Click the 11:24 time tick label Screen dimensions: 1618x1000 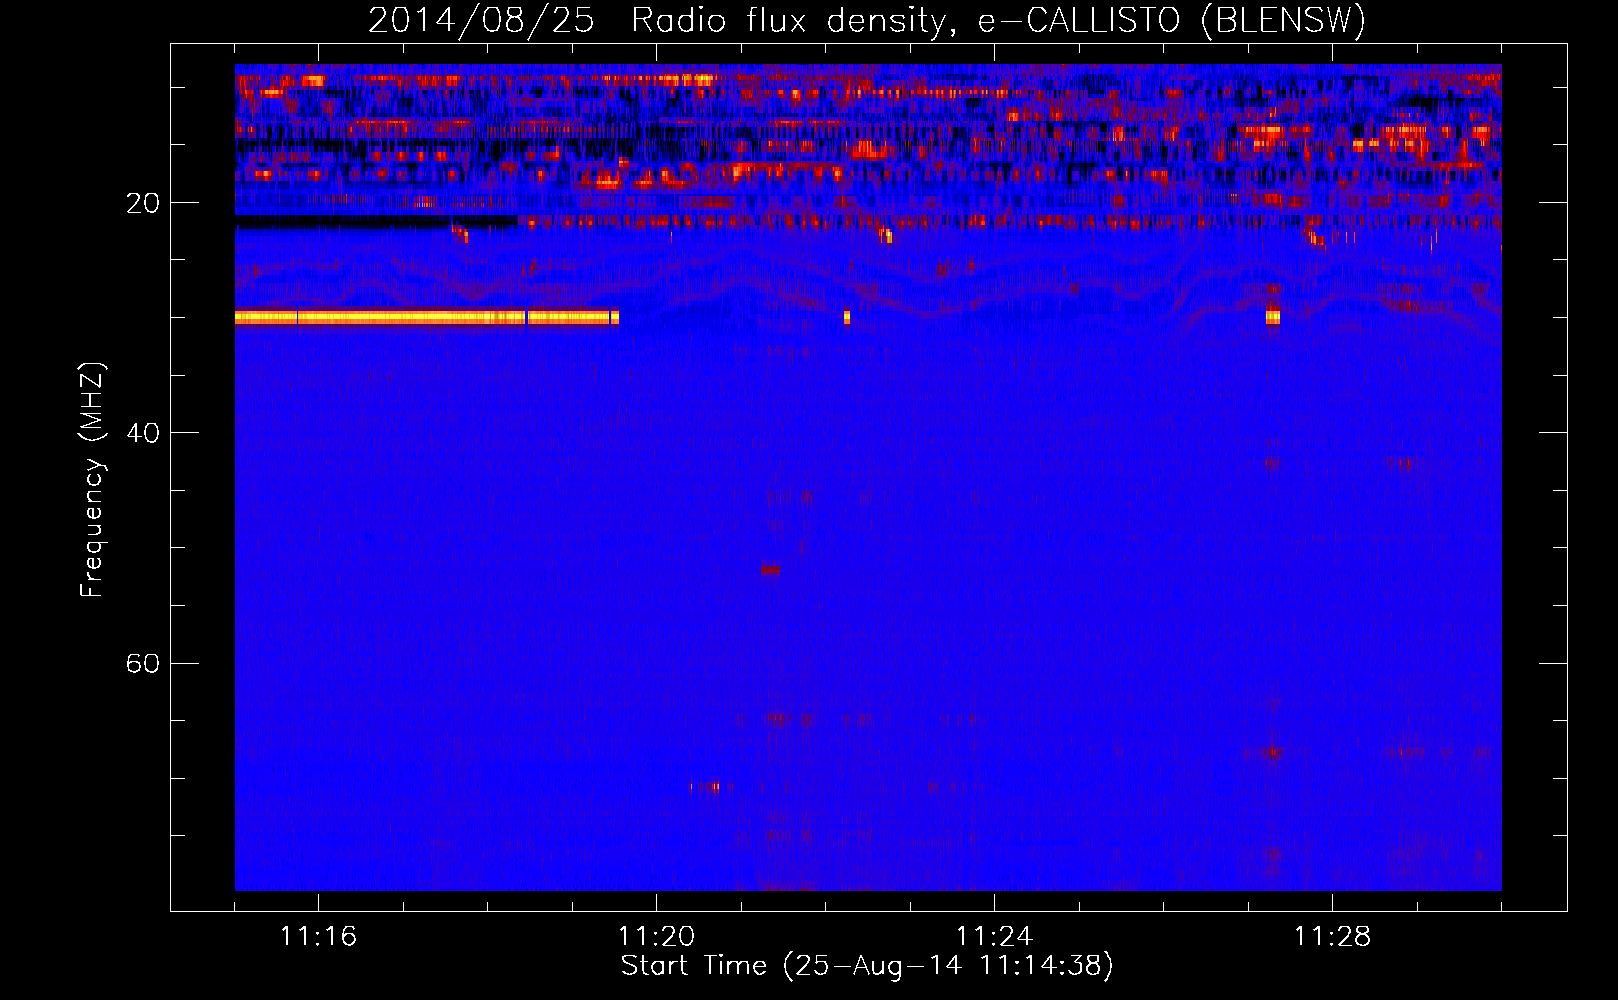click(994, 936)
